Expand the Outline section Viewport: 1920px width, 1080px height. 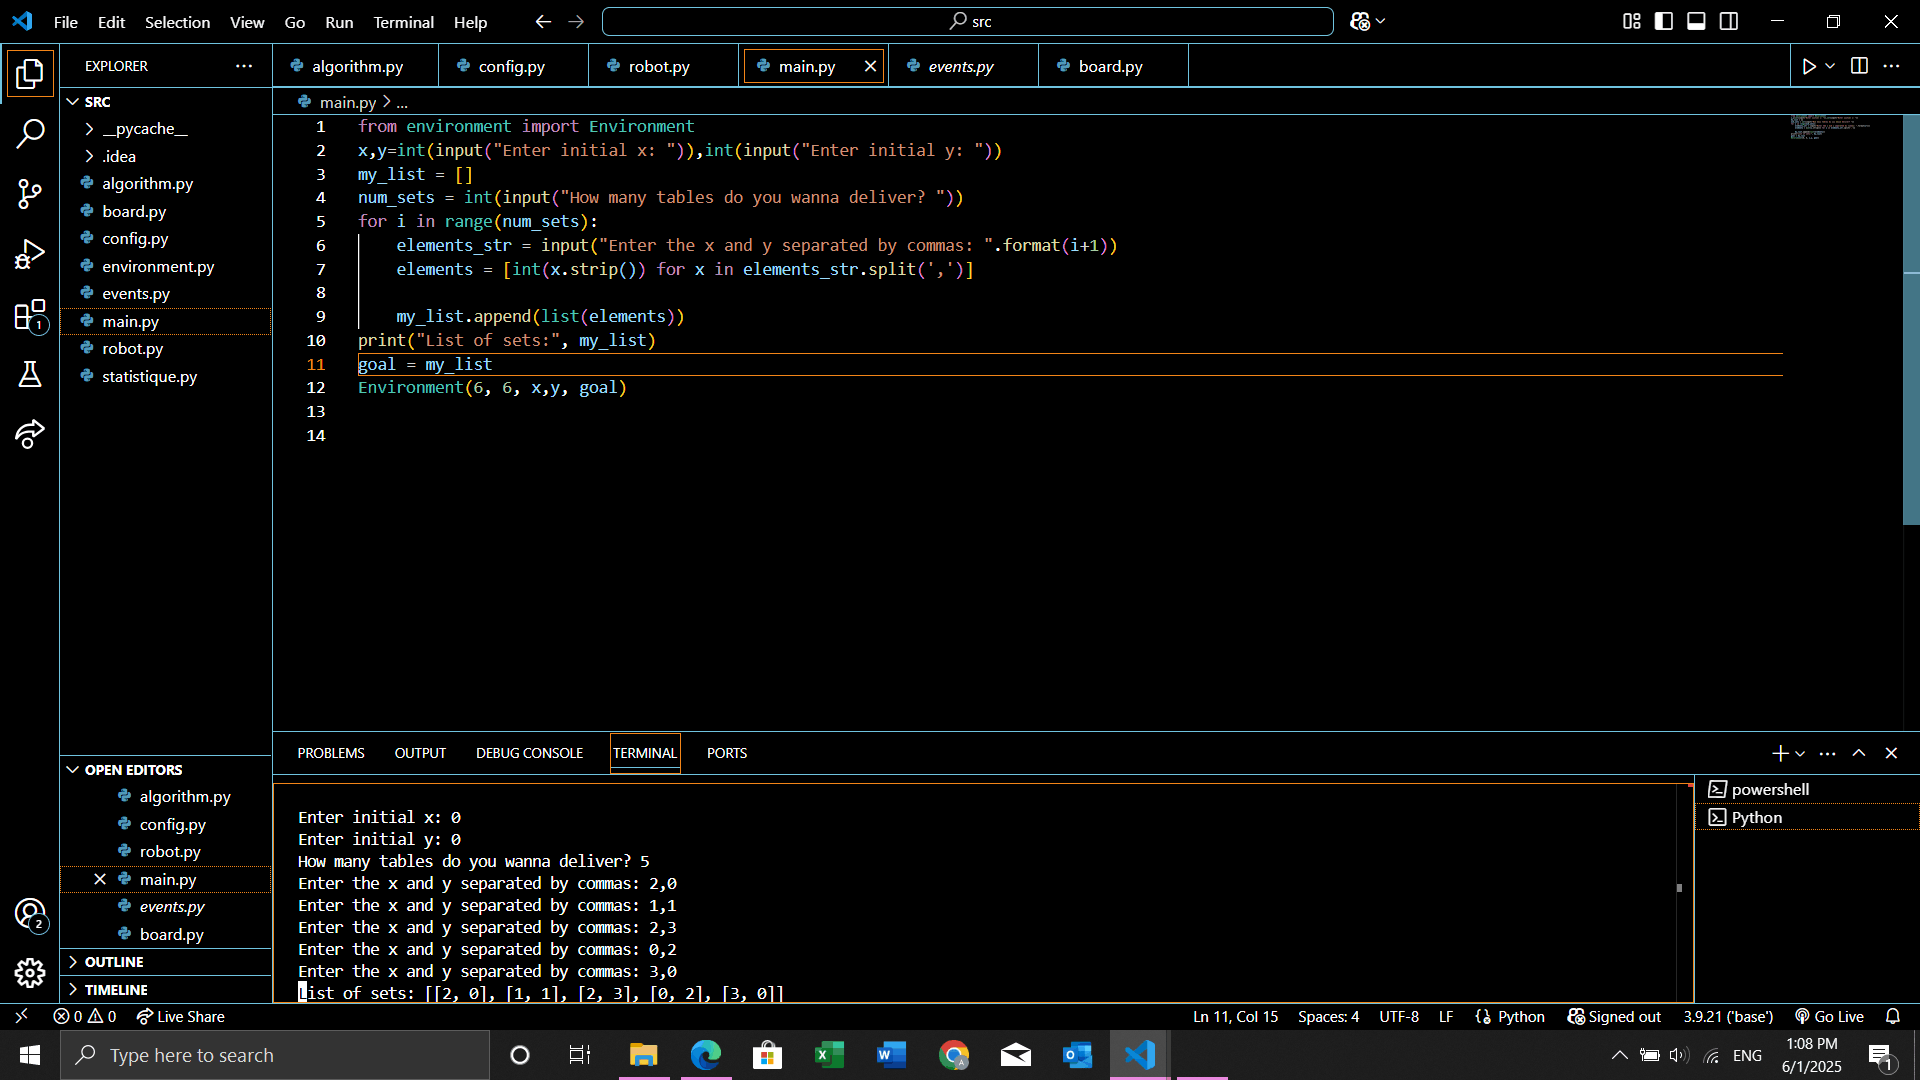[114, 962]
